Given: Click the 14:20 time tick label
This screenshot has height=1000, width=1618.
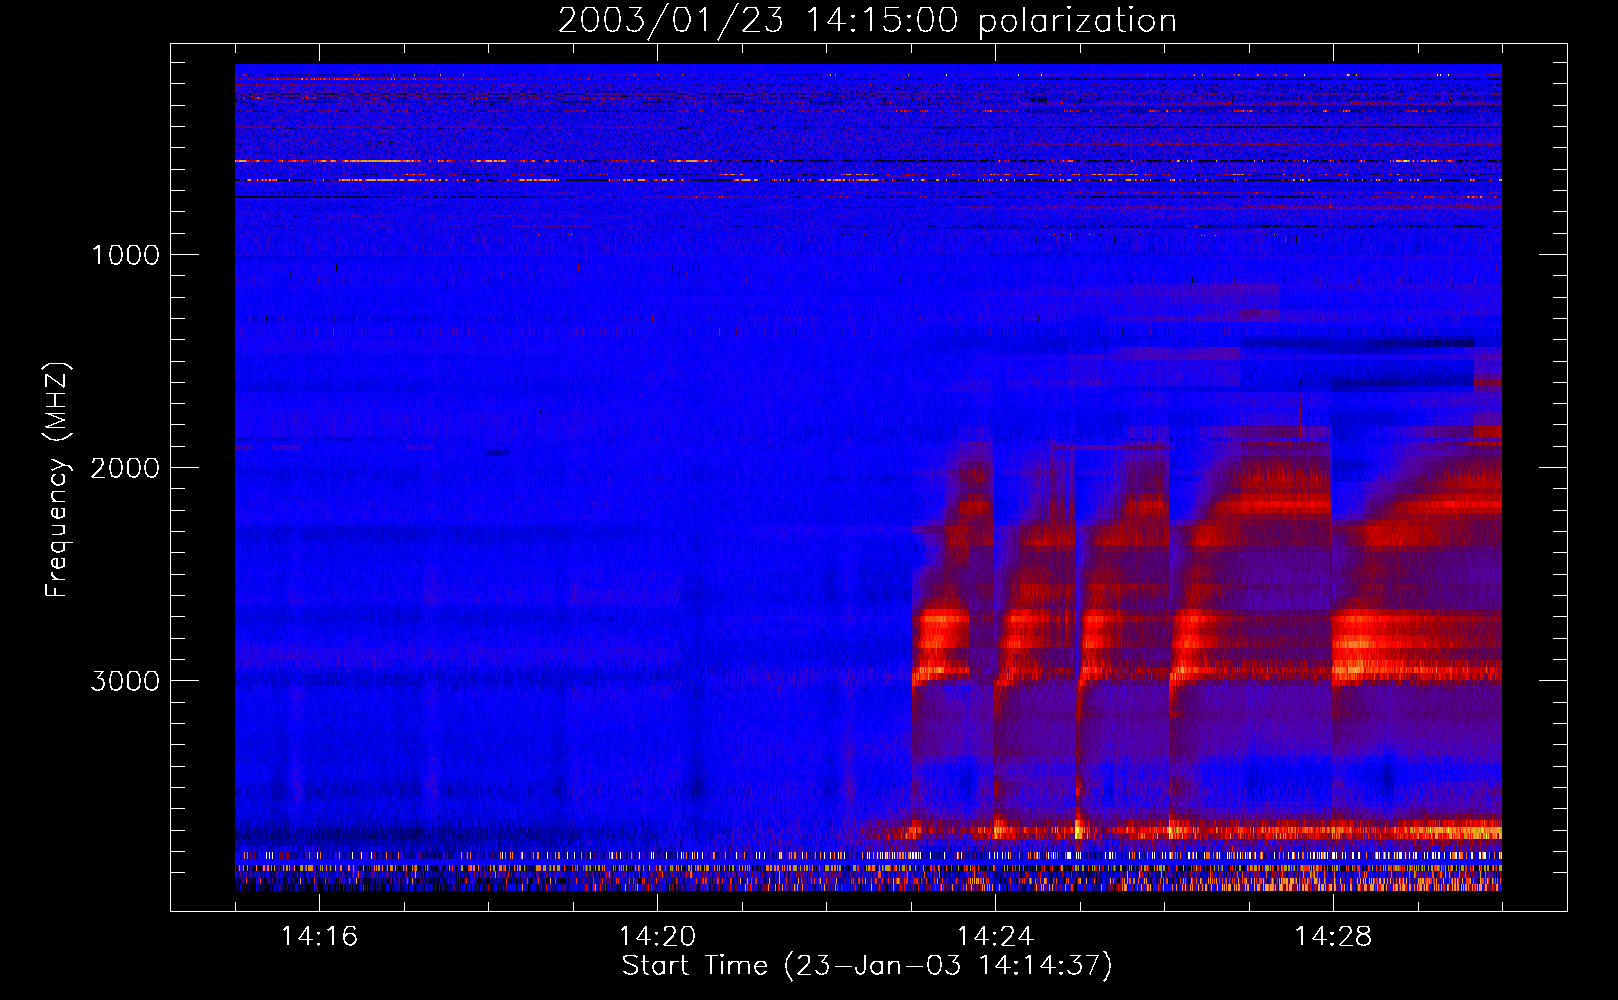Looking at the screenshot, I should click(657, 937).
